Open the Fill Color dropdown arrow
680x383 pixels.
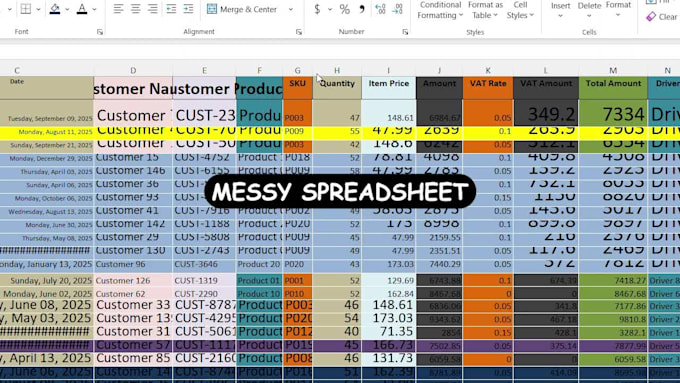point(67,9)
